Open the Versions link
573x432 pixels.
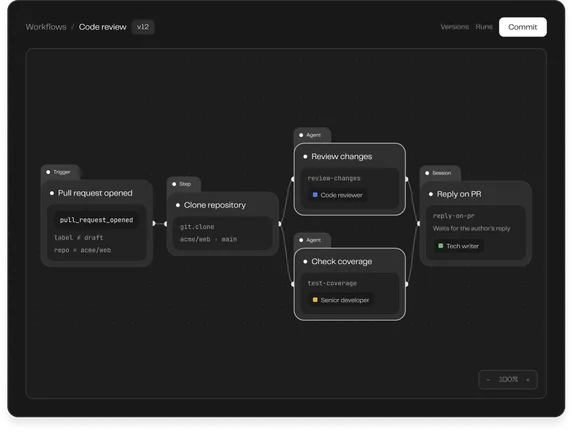(x=454, y=27)
